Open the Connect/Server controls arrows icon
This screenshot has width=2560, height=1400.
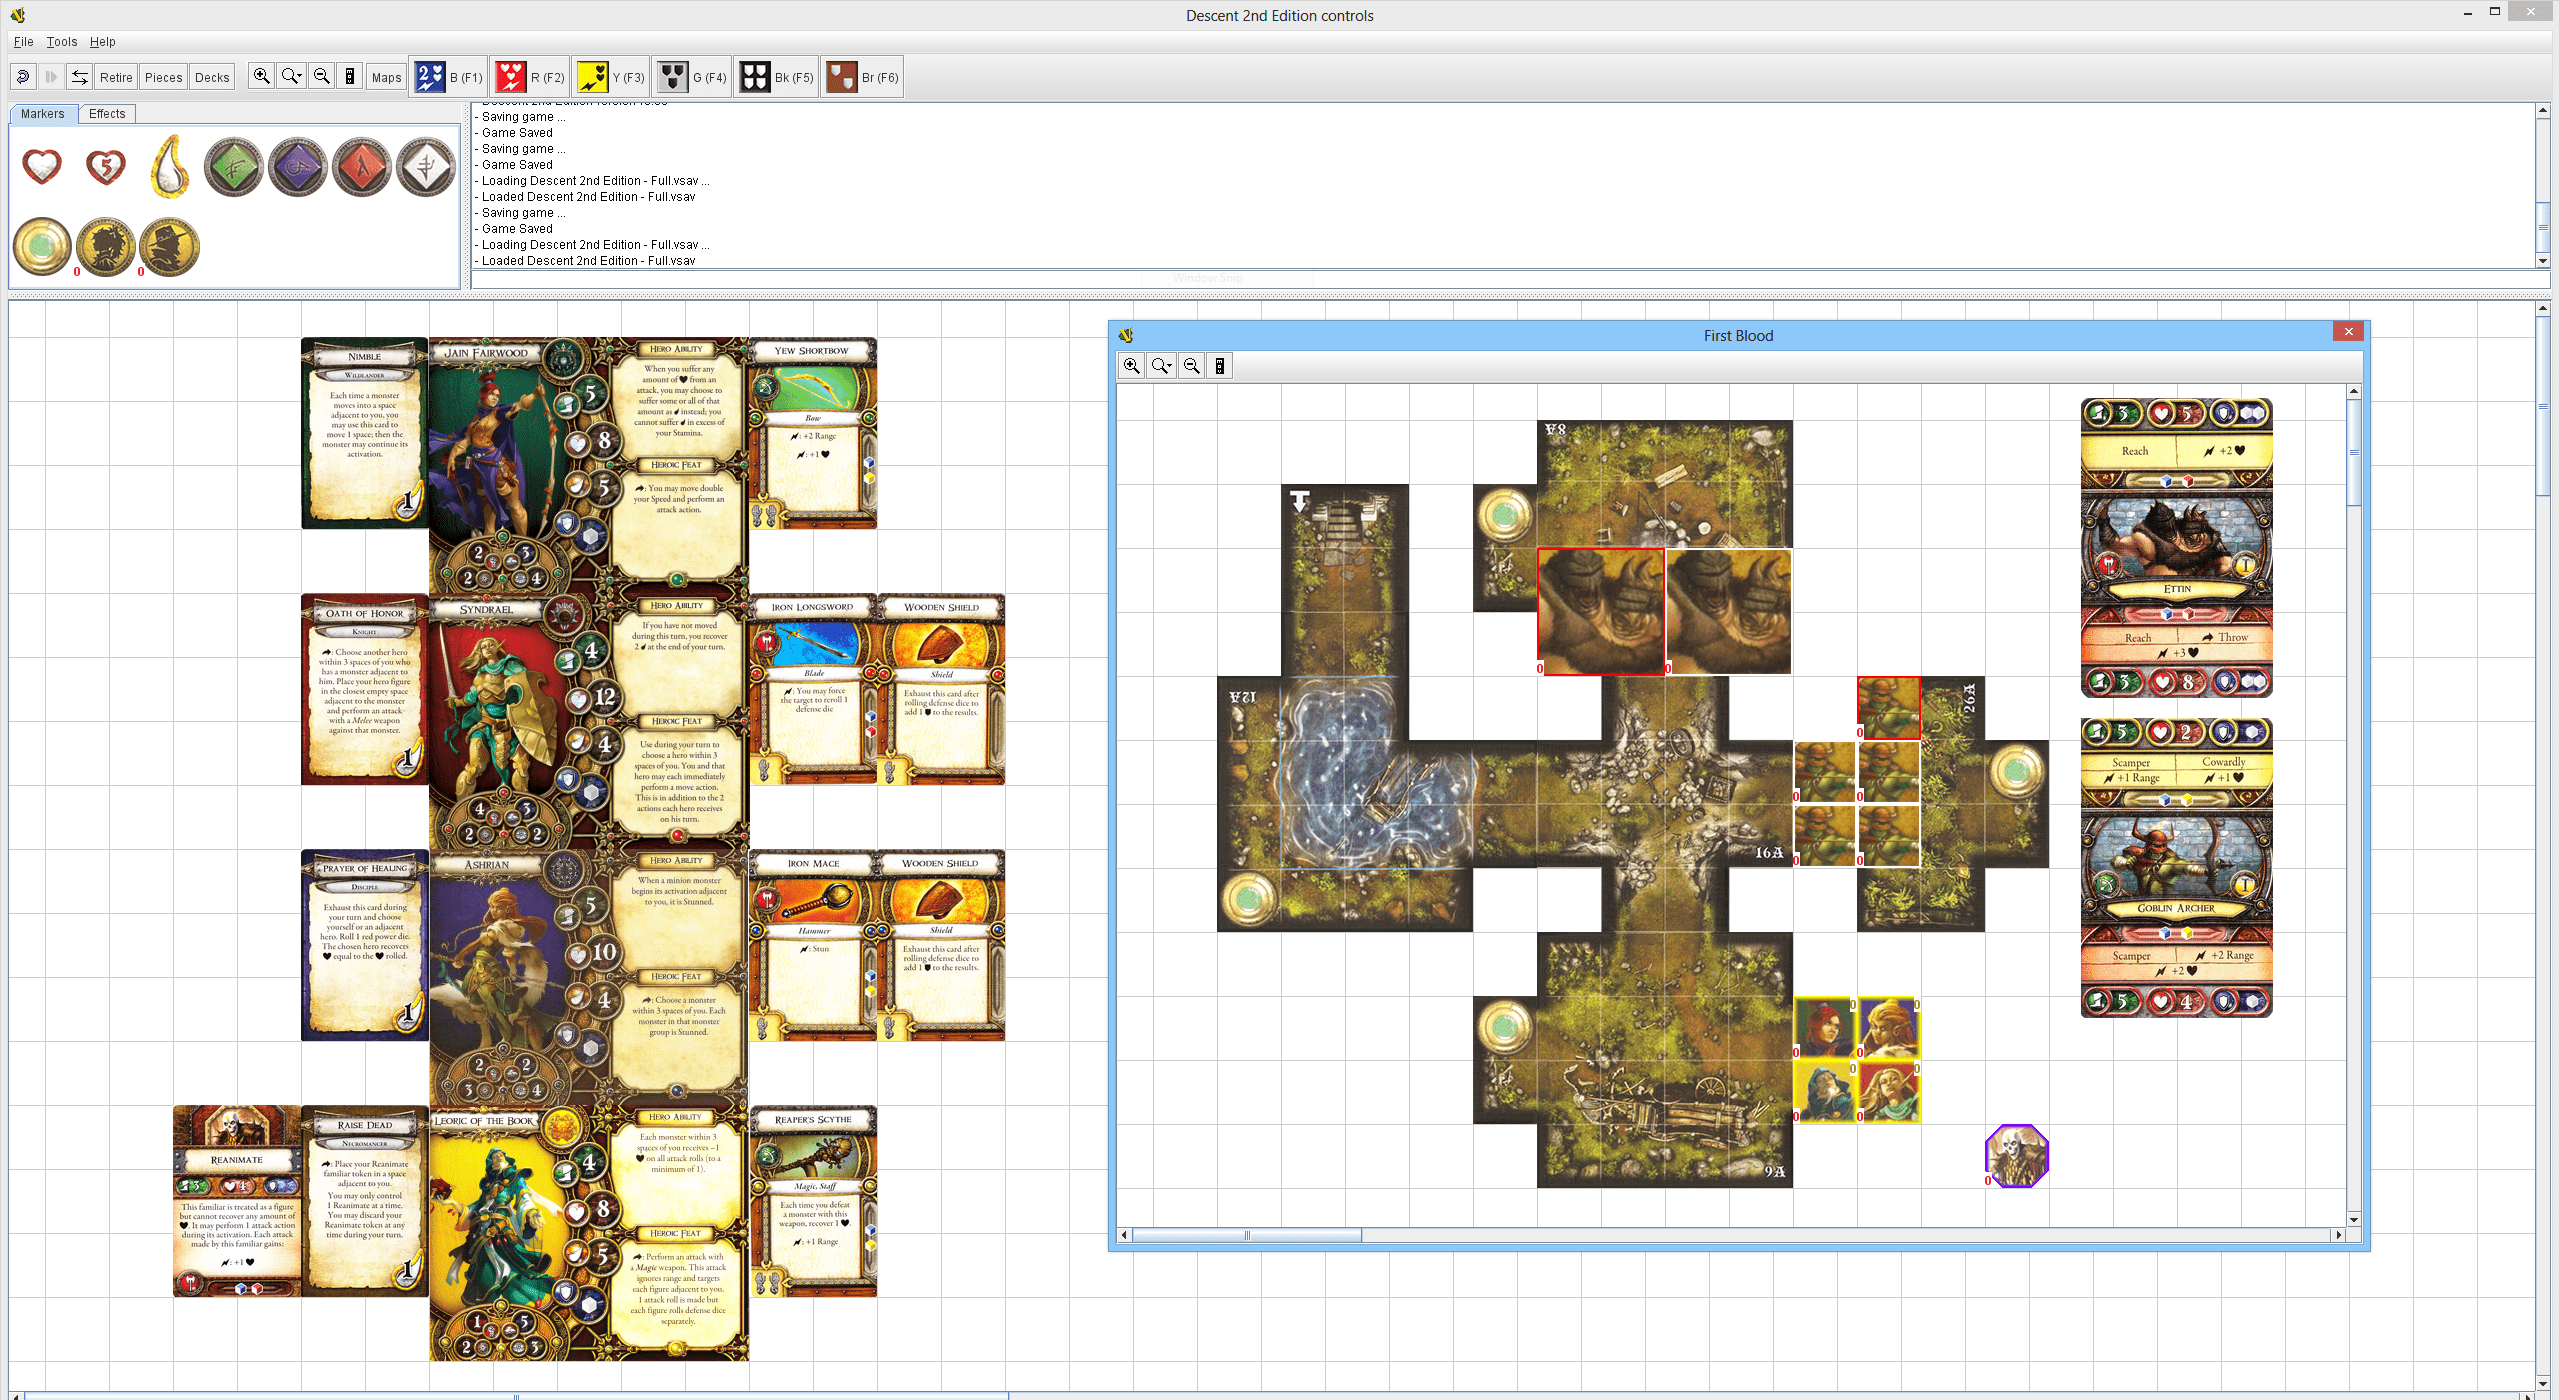pyautogui.click(x=80, y=77)
